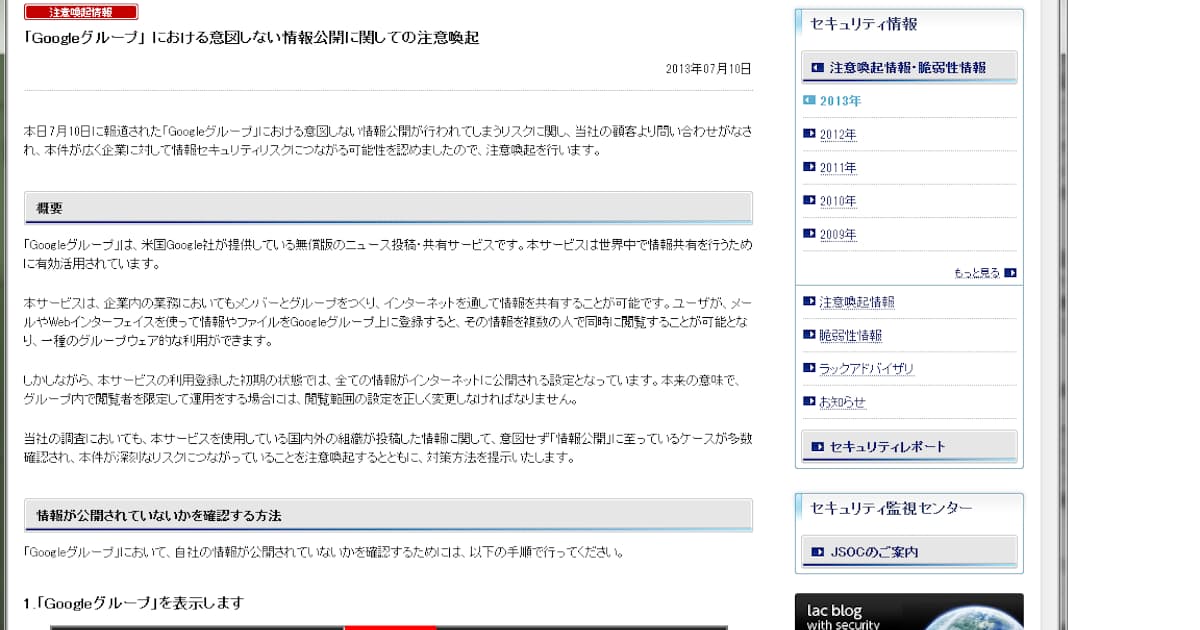Image resolution: width=1200 pixels, height=630 pixels.
Task: Click arrow icon next to JSOCのご案内
Action: [818, 552]
